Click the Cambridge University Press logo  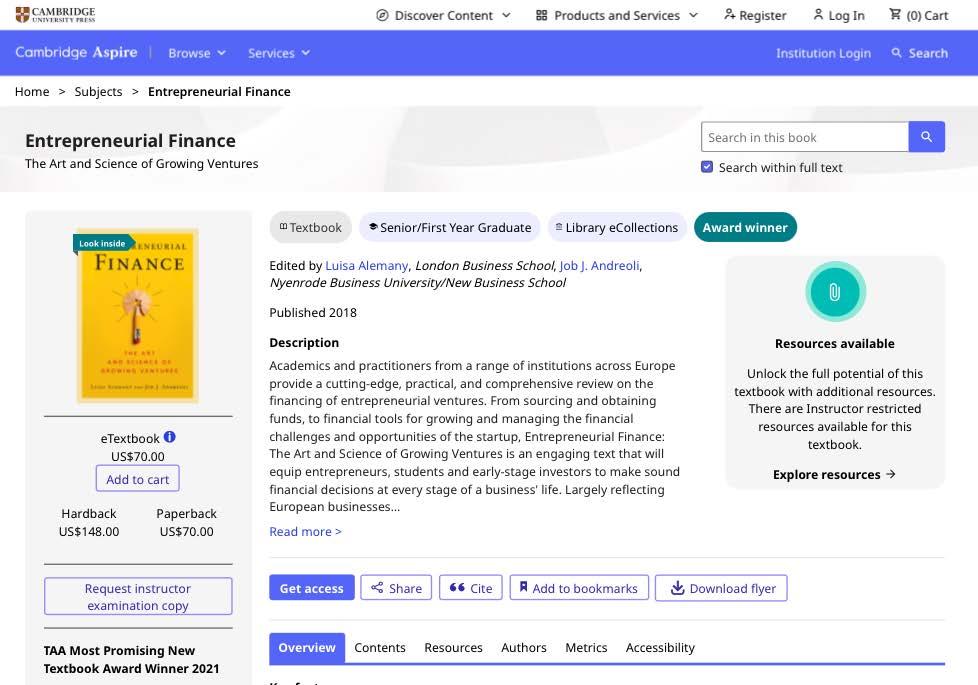(56, 14)
